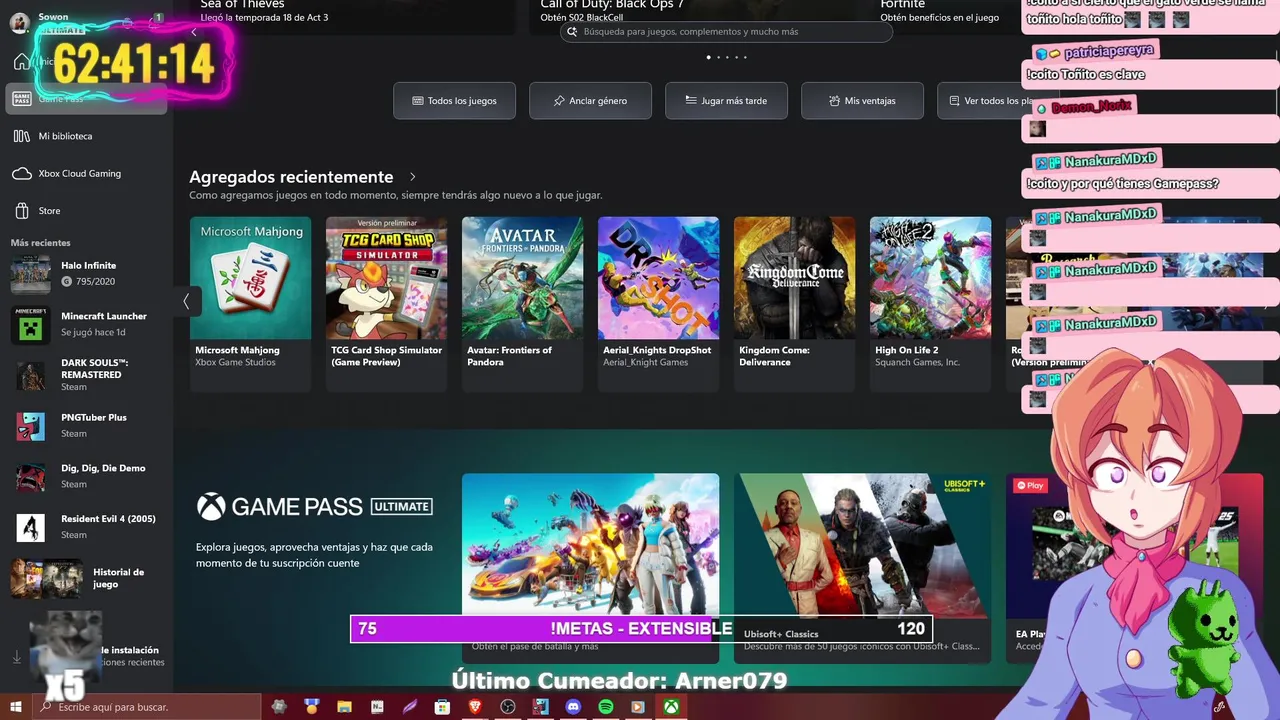Open DARK SOULS: REMASTERED entry
This screenshot has height=720, width=1280.
[88, 375]
